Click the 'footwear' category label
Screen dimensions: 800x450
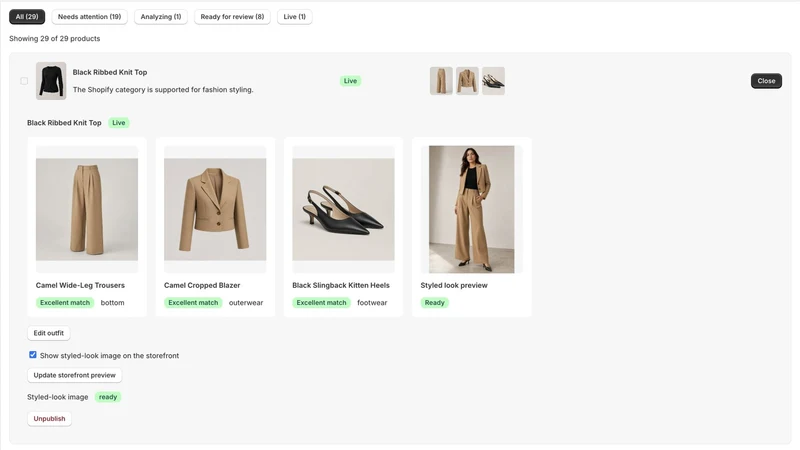[x=372, y=303]
